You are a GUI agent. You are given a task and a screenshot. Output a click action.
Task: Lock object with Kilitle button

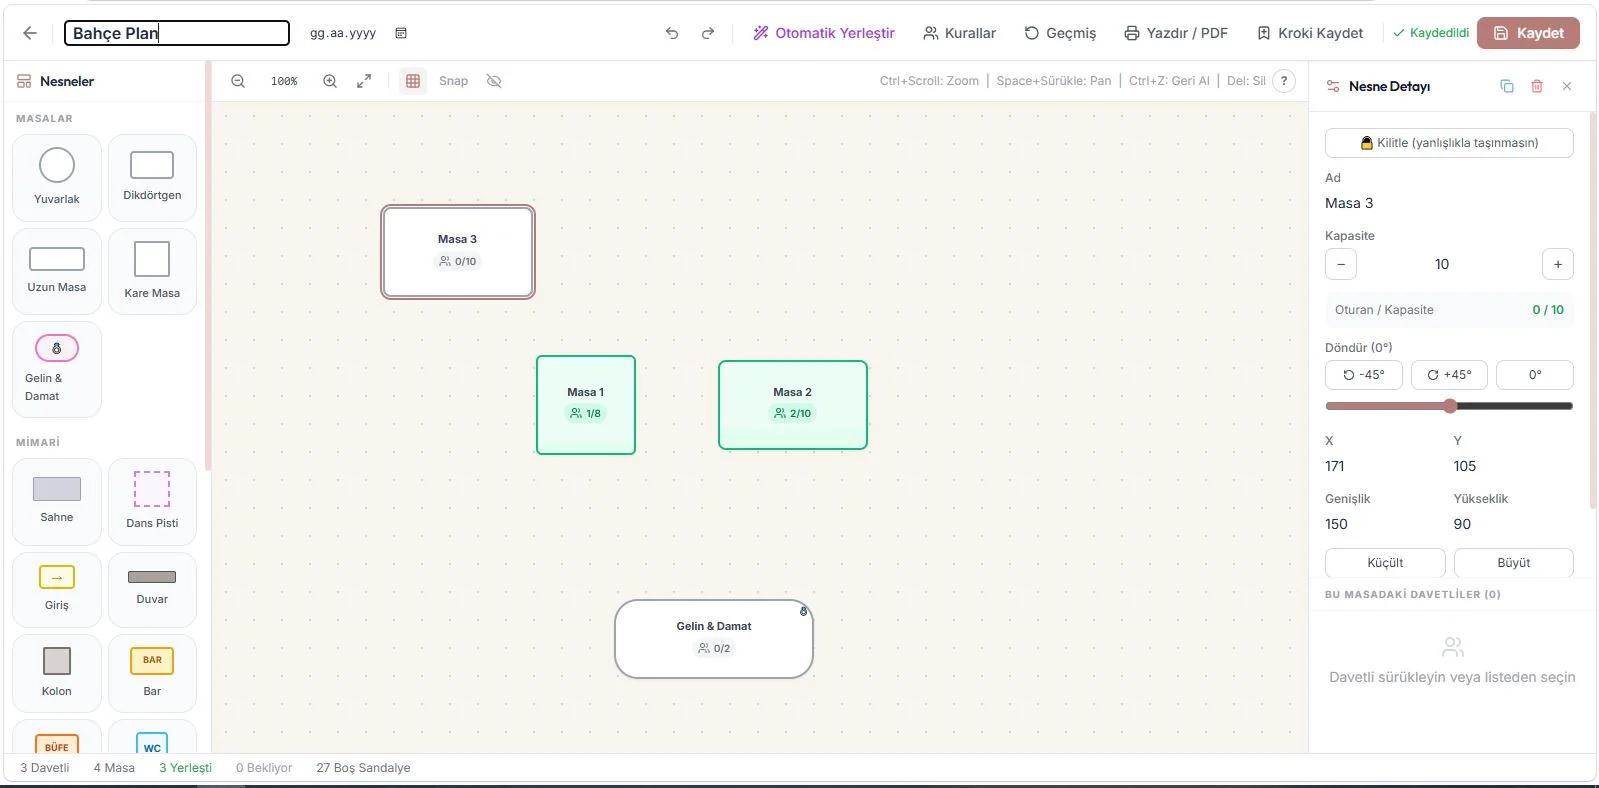click(x=1449, y=143)
